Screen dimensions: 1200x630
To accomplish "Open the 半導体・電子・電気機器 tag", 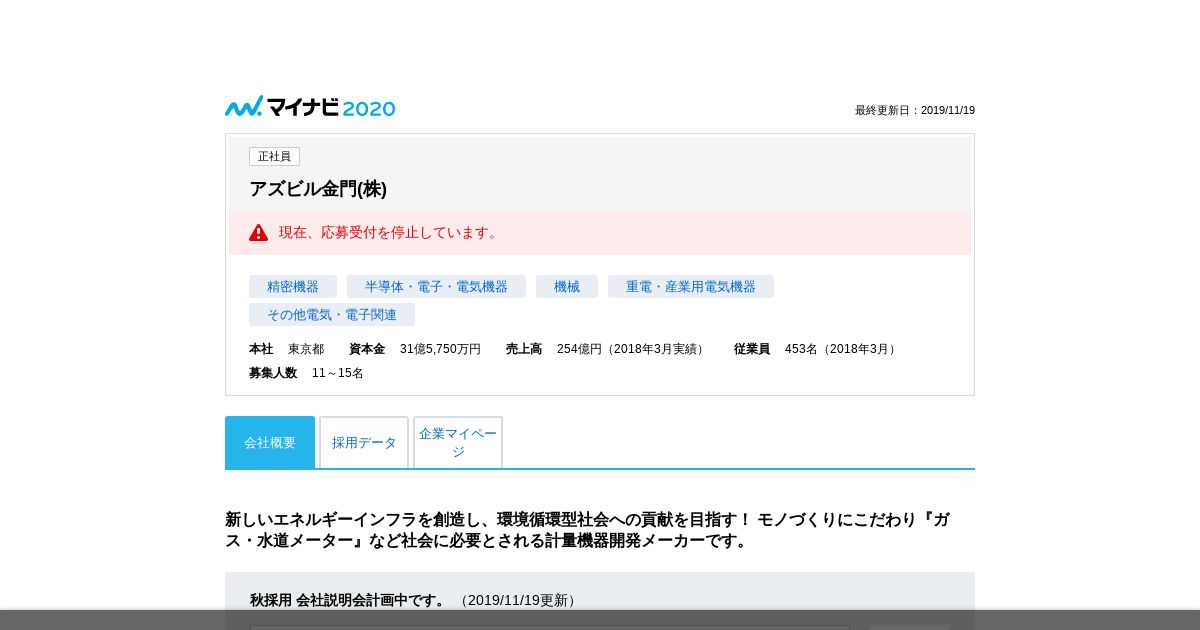I will pyautogui.click(x=436, y=287).
